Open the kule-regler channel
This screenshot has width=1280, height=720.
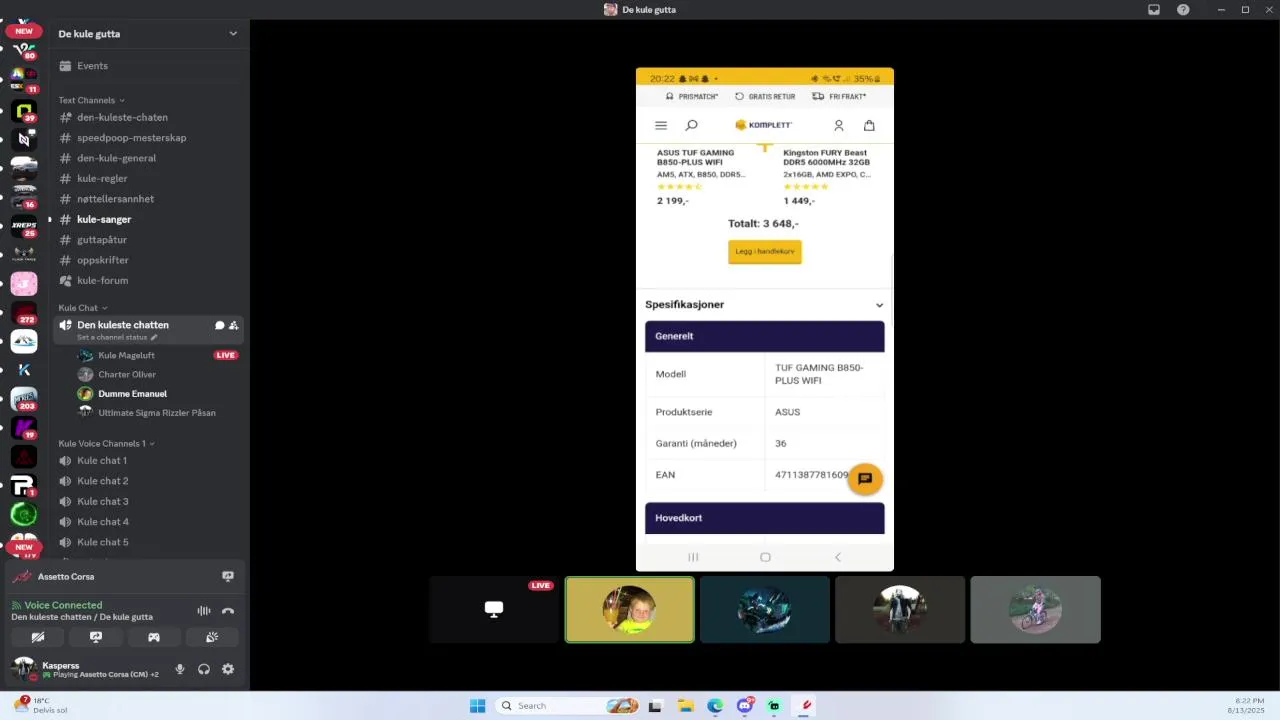[x=148, y=179]
